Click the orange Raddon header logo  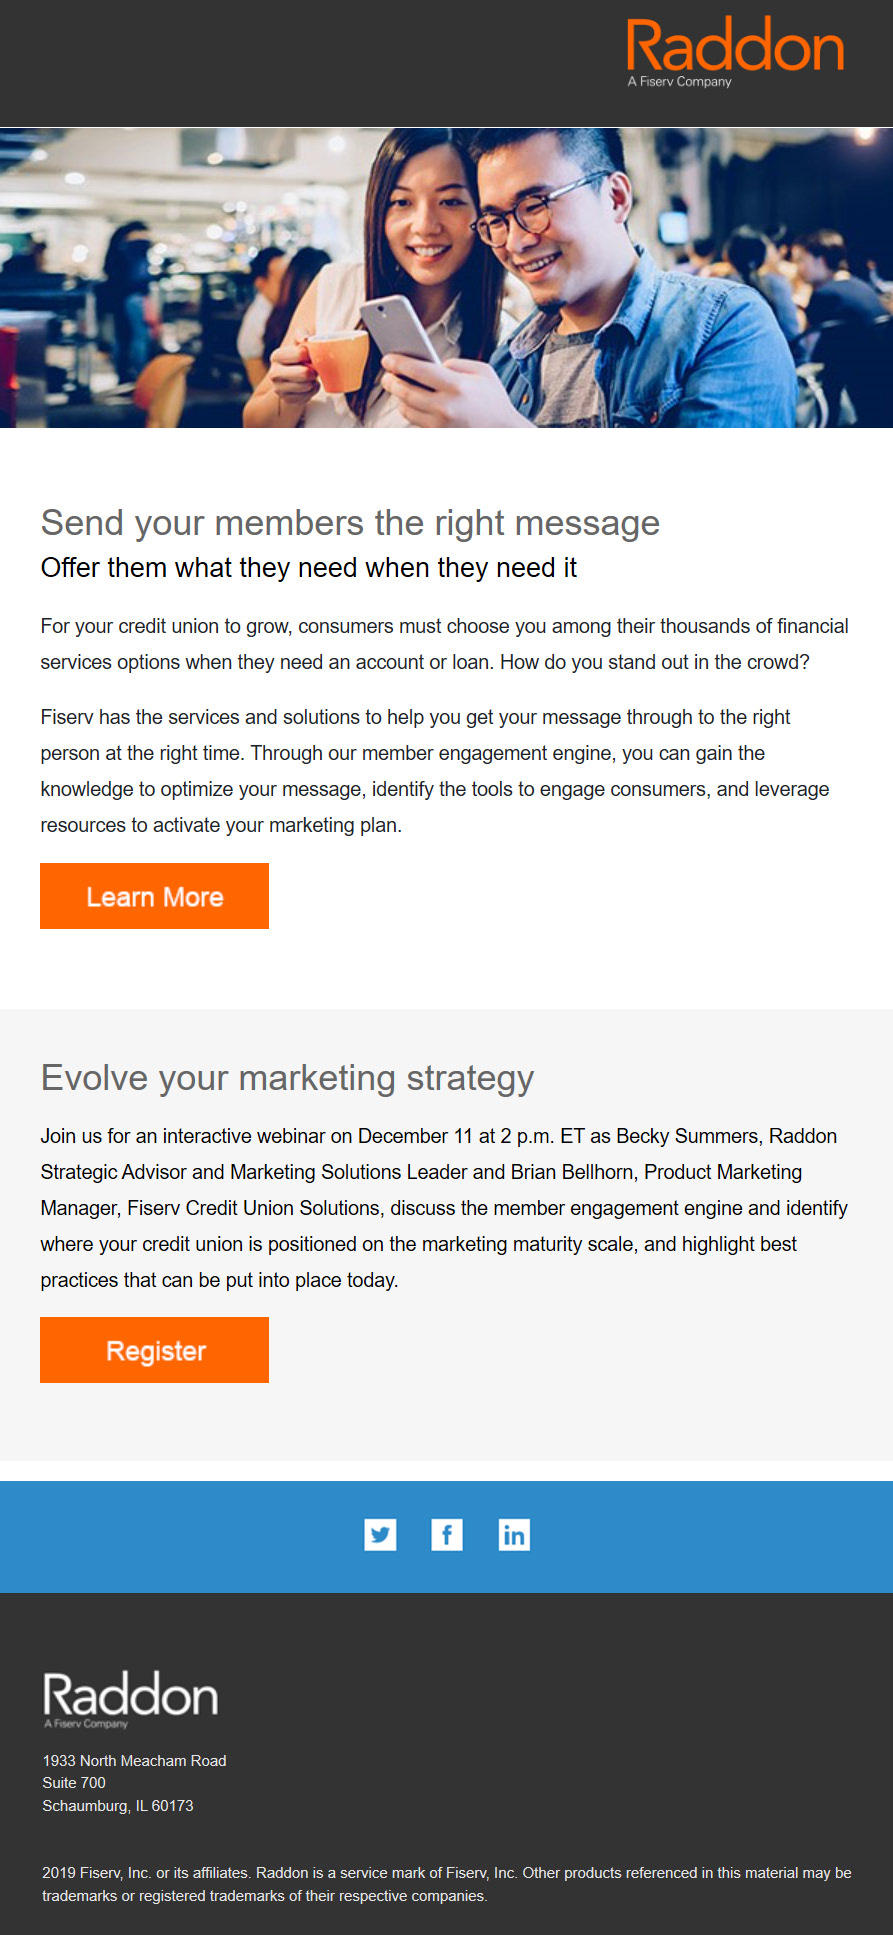pyautogui.click(x=735, y=52)
